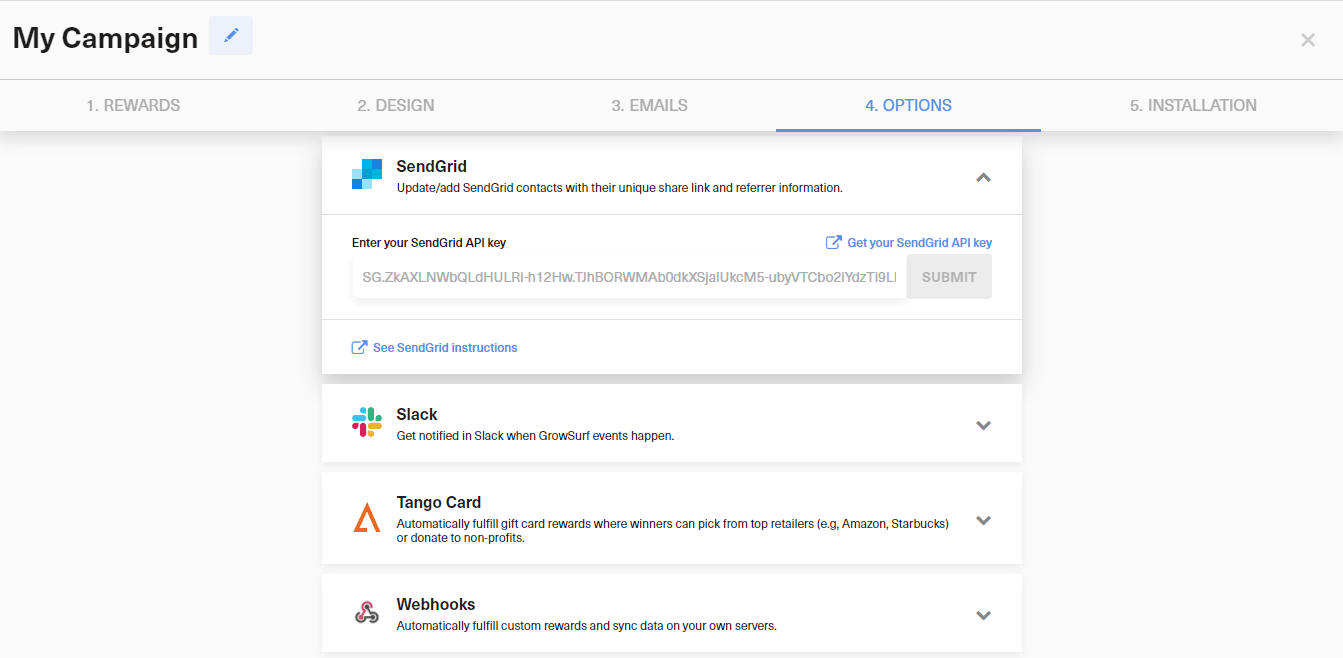
Task: Click the Webhooks integration icon
Action: click(x=366, y=612)
